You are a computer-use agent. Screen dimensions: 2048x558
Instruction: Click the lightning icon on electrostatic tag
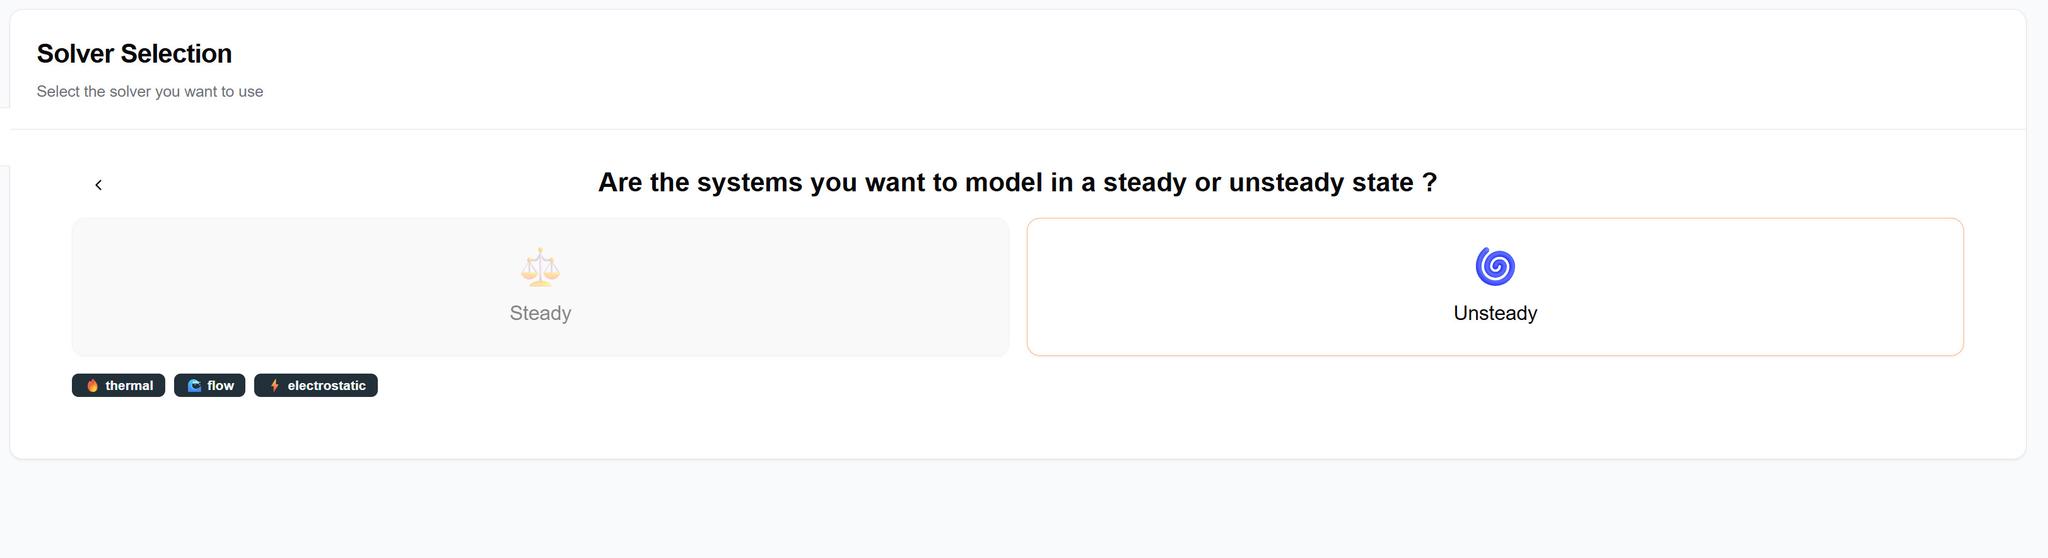pos(274,386)
